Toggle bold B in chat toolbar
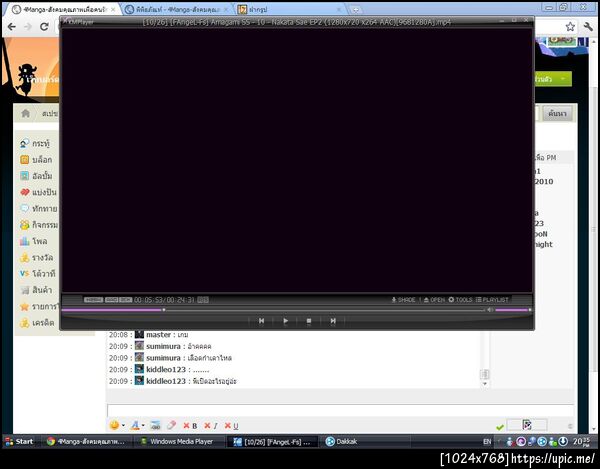 190,426
